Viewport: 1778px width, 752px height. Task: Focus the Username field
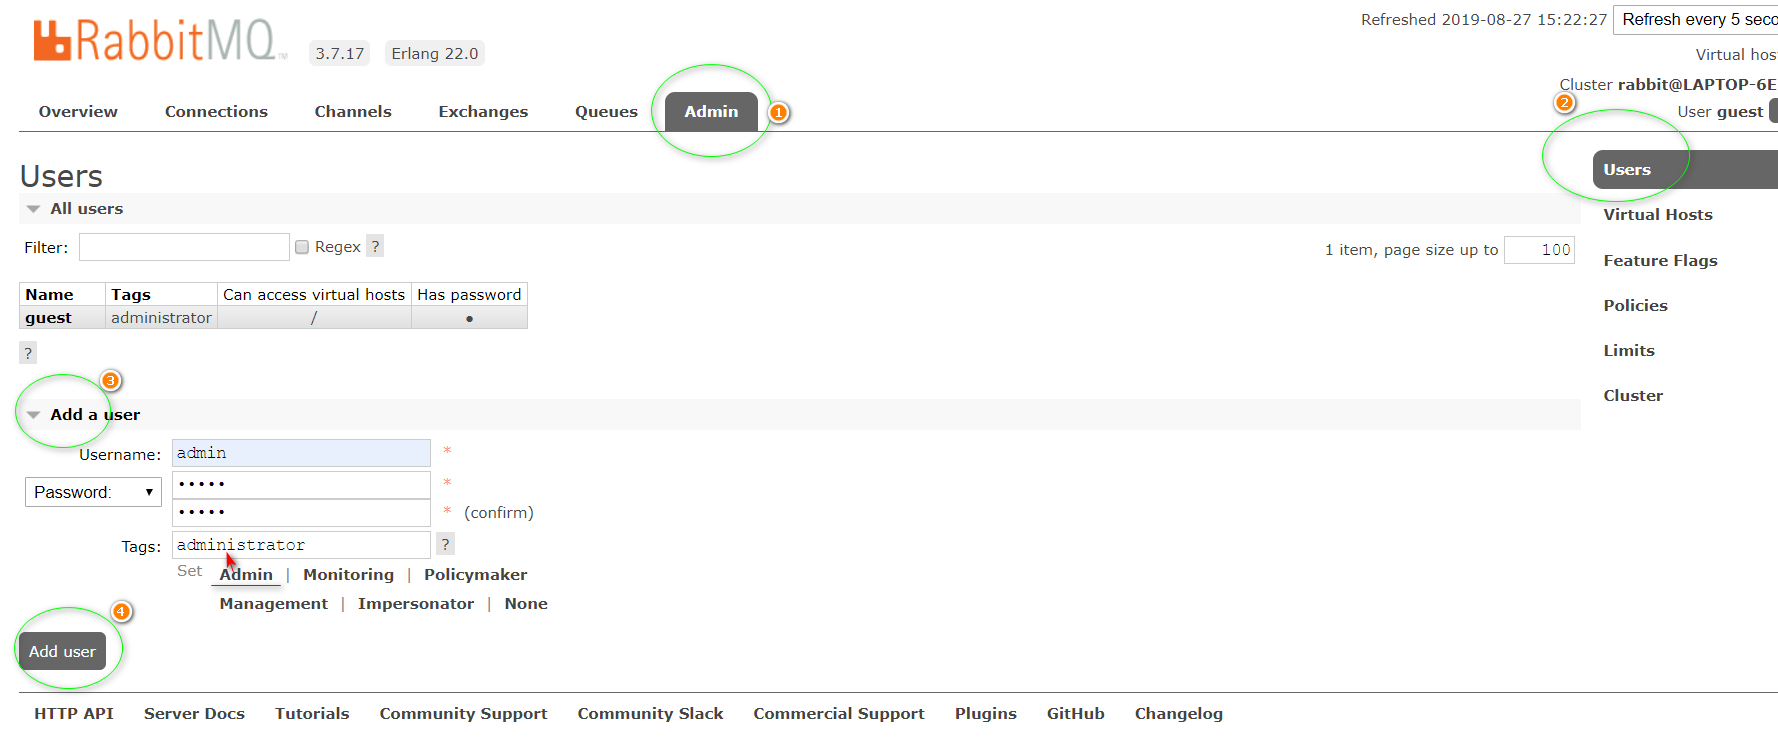[301, 453]
